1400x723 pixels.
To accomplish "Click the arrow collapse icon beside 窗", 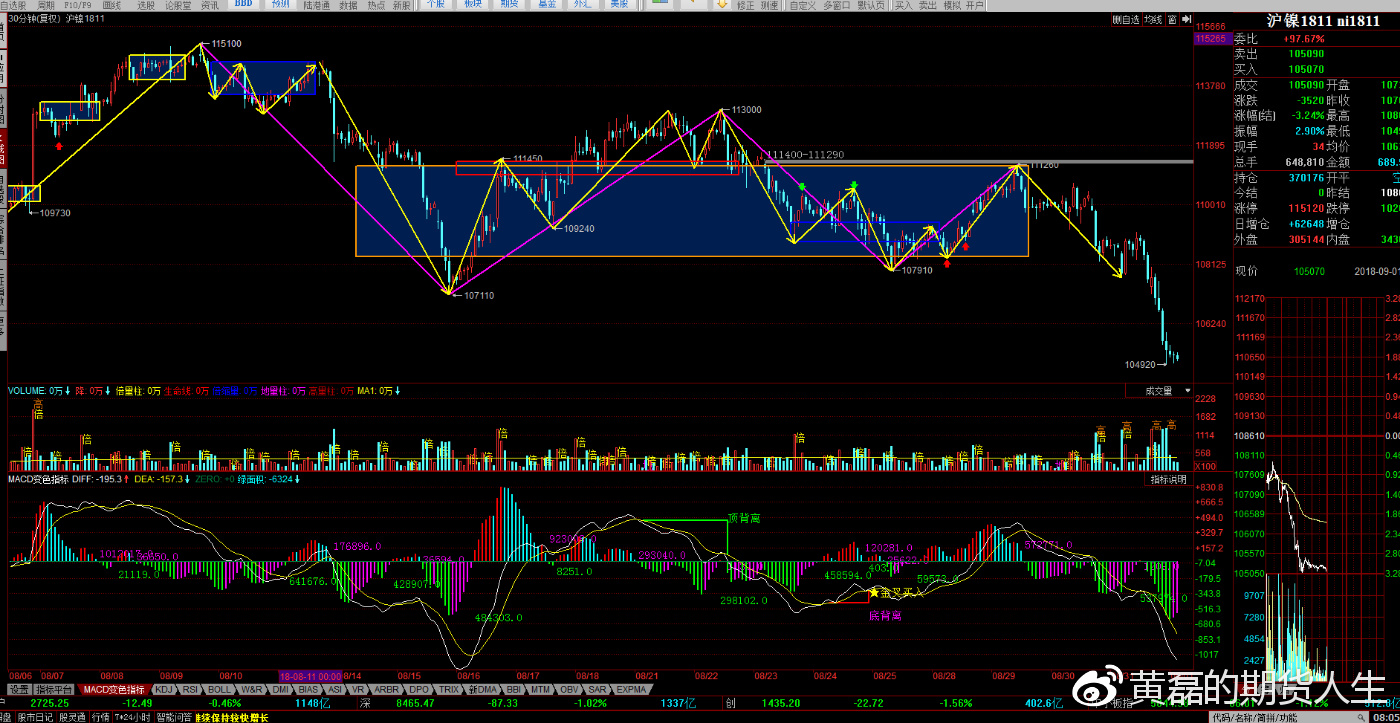I will [1186, 19].
